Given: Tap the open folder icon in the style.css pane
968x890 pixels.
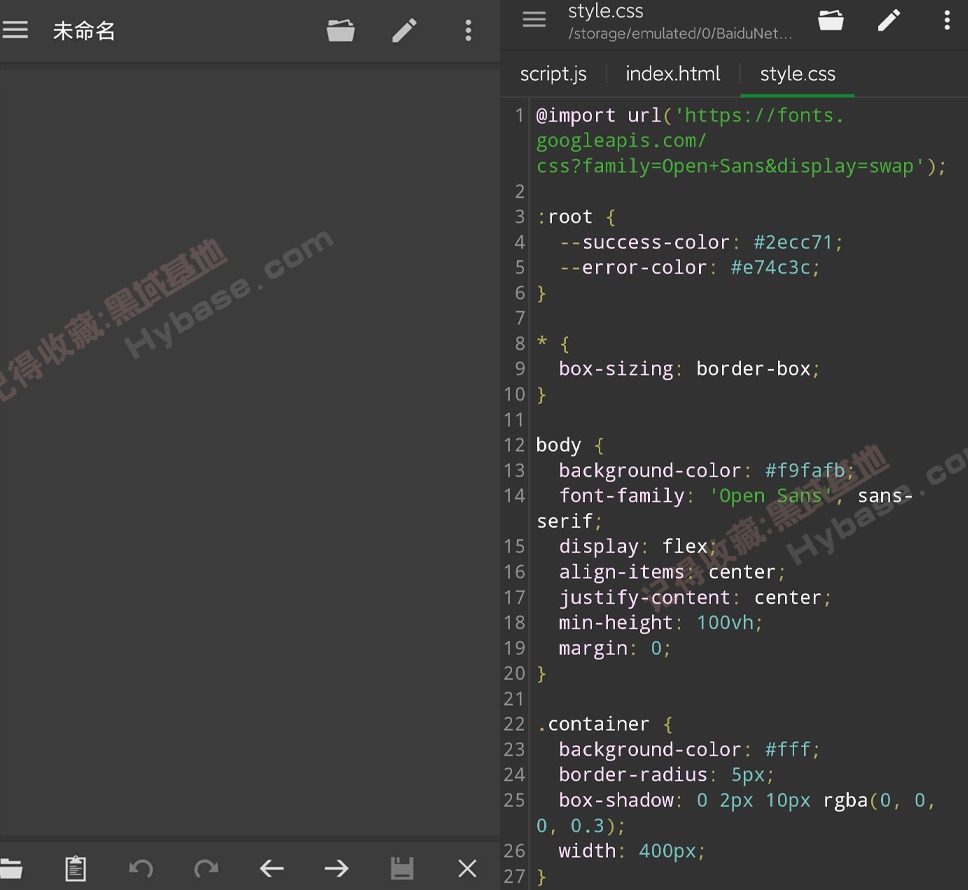Looking at the screenshot, I should pos(831,20).
